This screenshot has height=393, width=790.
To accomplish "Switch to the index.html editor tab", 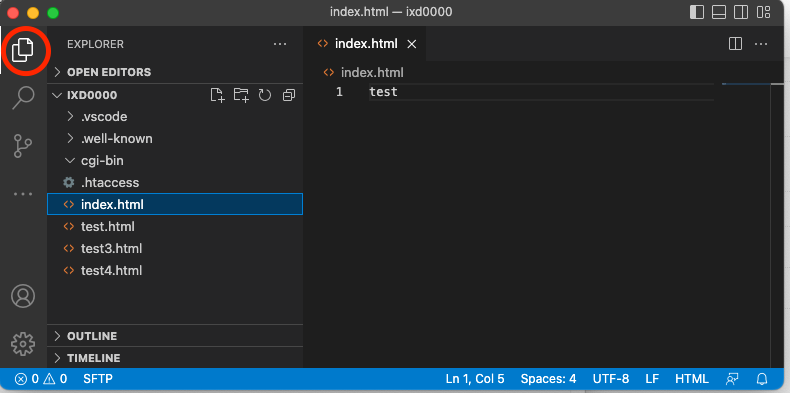I will point(365,44).
